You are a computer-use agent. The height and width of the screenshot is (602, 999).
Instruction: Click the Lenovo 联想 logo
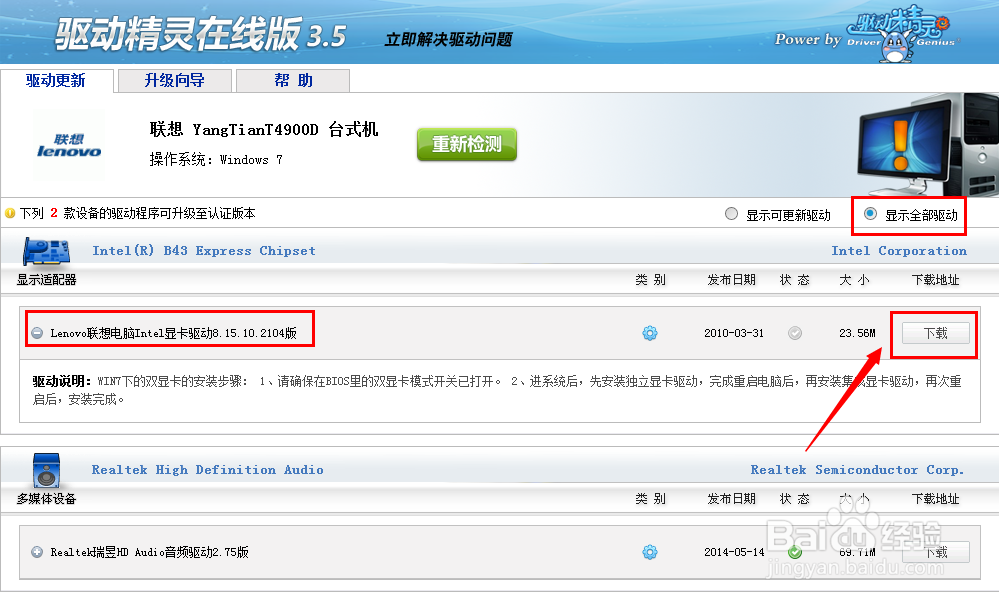click(69, 145)
